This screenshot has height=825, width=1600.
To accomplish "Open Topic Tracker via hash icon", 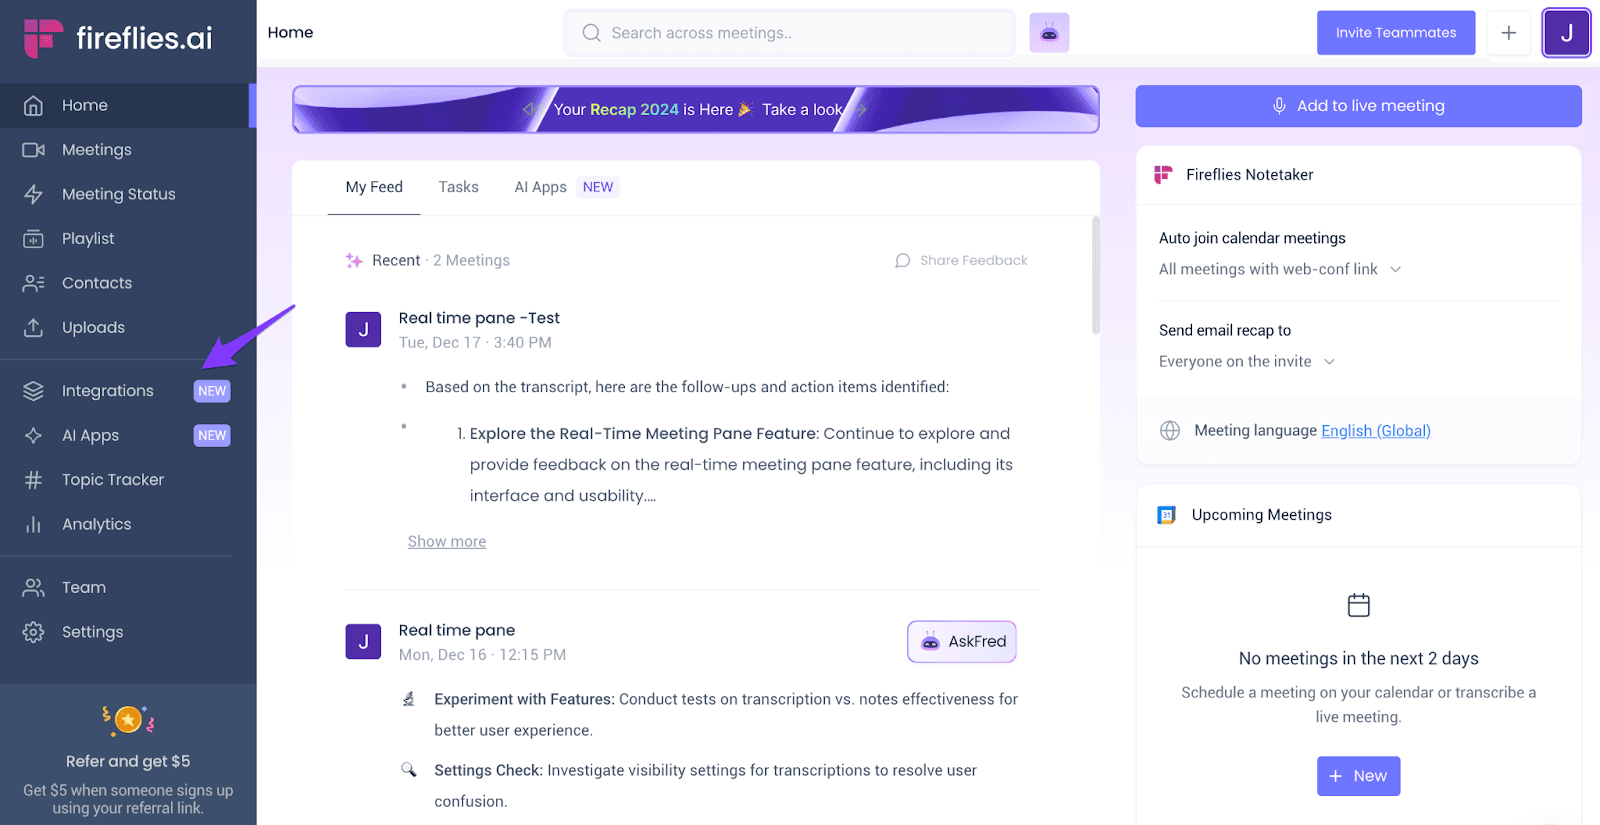I will (33, 480).
